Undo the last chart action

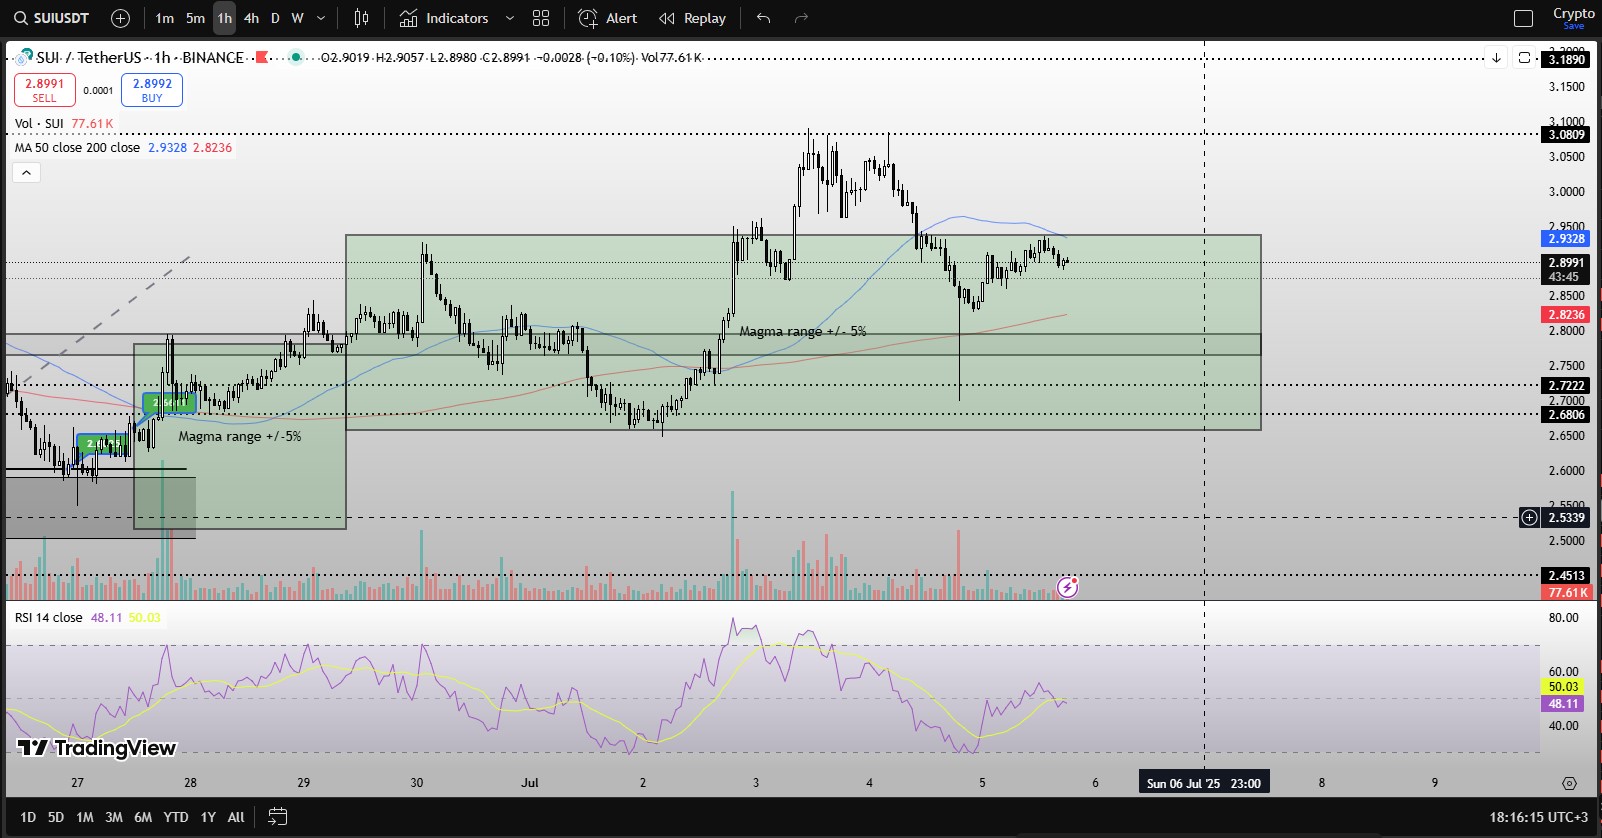pos(764,18)
